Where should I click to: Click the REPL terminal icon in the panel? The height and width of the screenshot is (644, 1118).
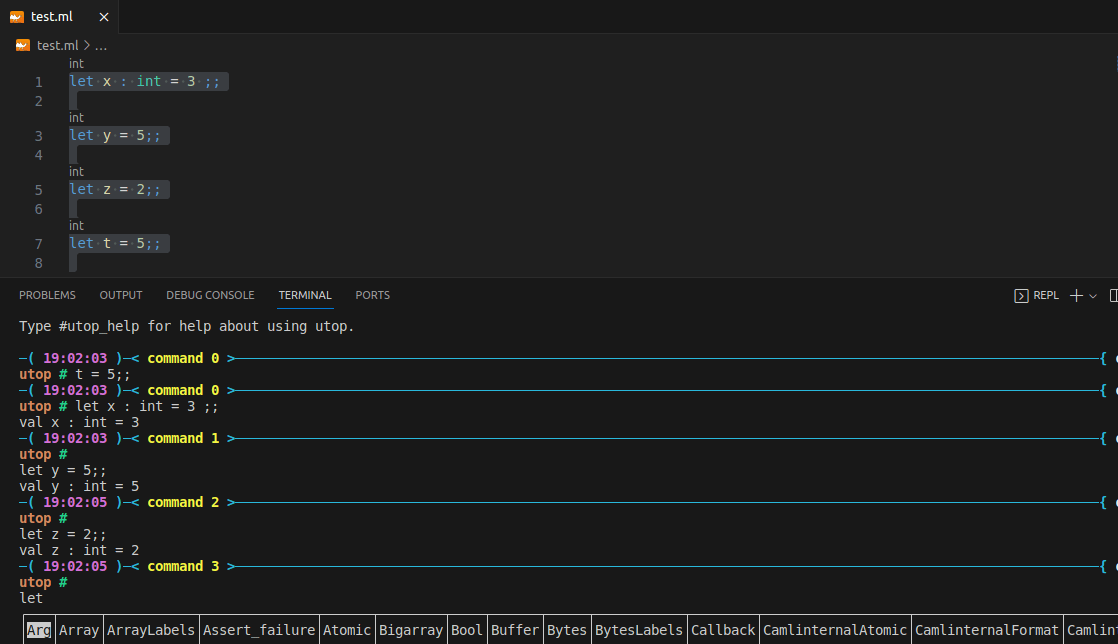1022,295
